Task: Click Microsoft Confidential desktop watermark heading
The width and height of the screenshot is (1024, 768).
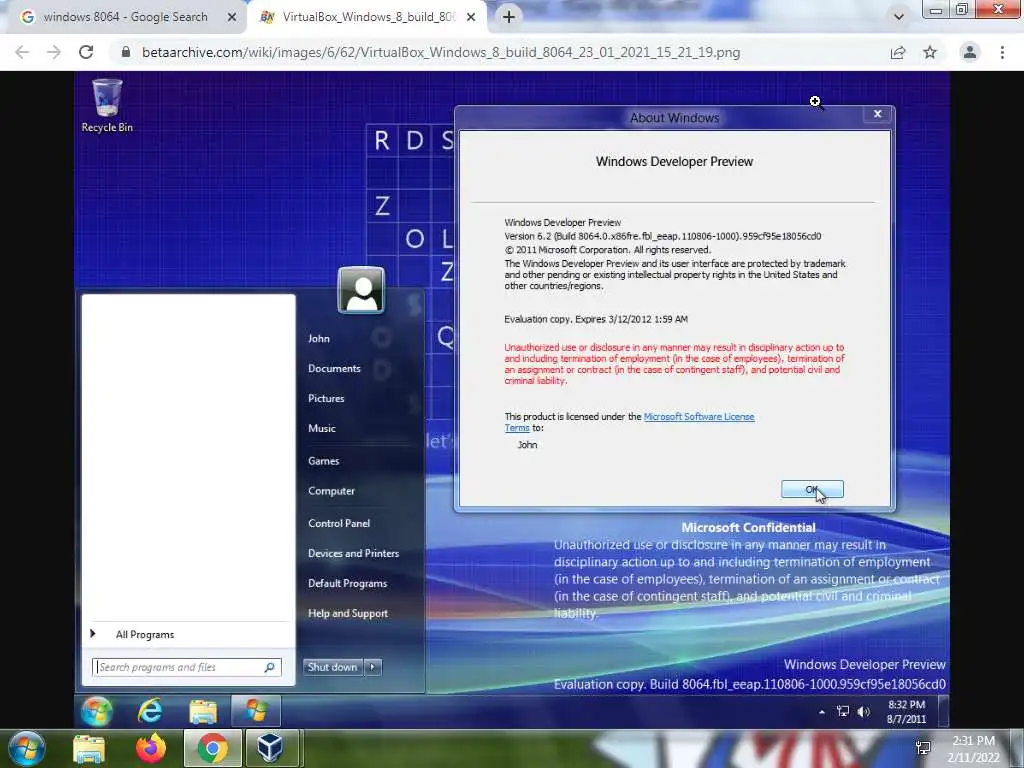Action: pos(748,528)
